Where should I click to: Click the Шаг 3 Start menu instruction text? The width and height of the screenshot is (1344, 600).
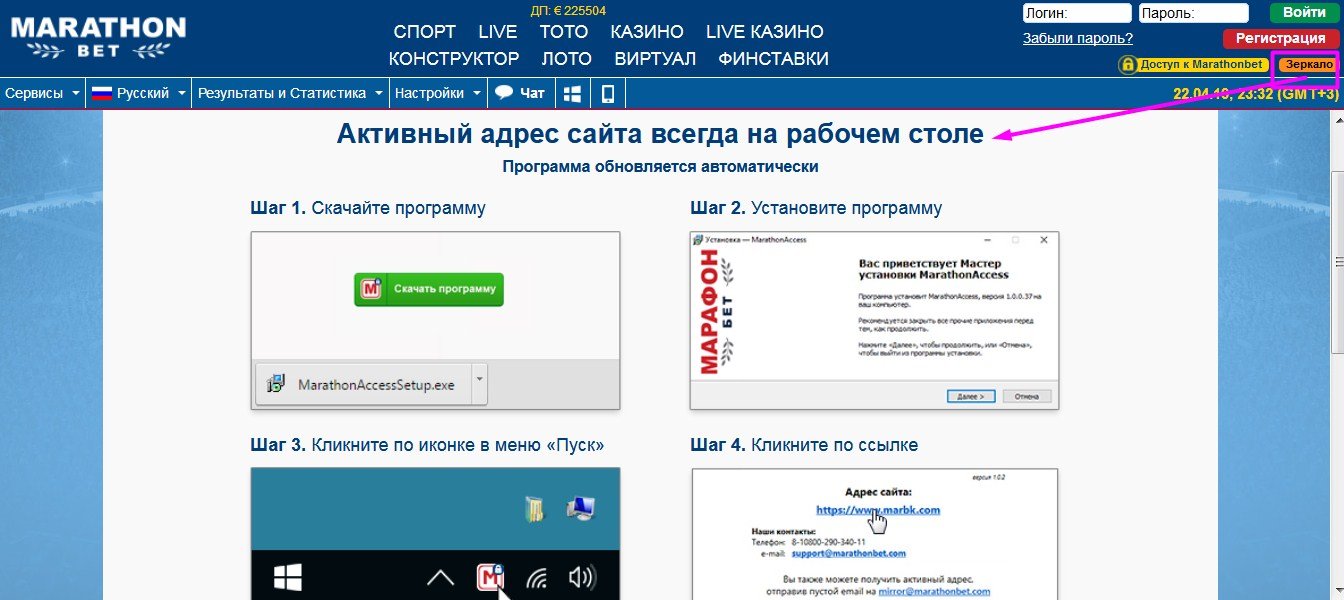click(x=427, y=444)
